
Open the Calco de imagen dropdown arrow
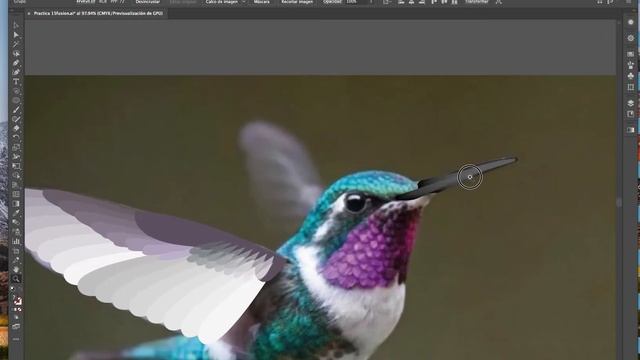pyautogui.click(x=244, y=2)
